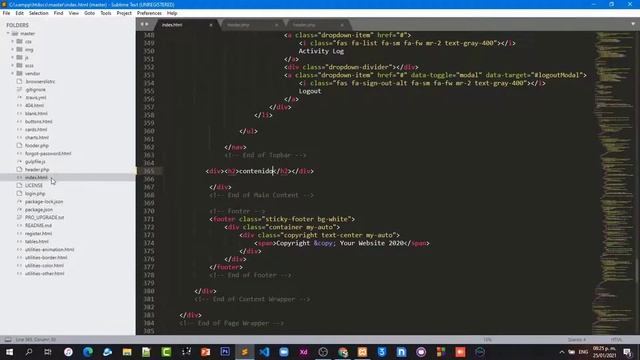Open cards.html in the sidebar
This screenshot has height=360, width=640.
pos(36,129)
